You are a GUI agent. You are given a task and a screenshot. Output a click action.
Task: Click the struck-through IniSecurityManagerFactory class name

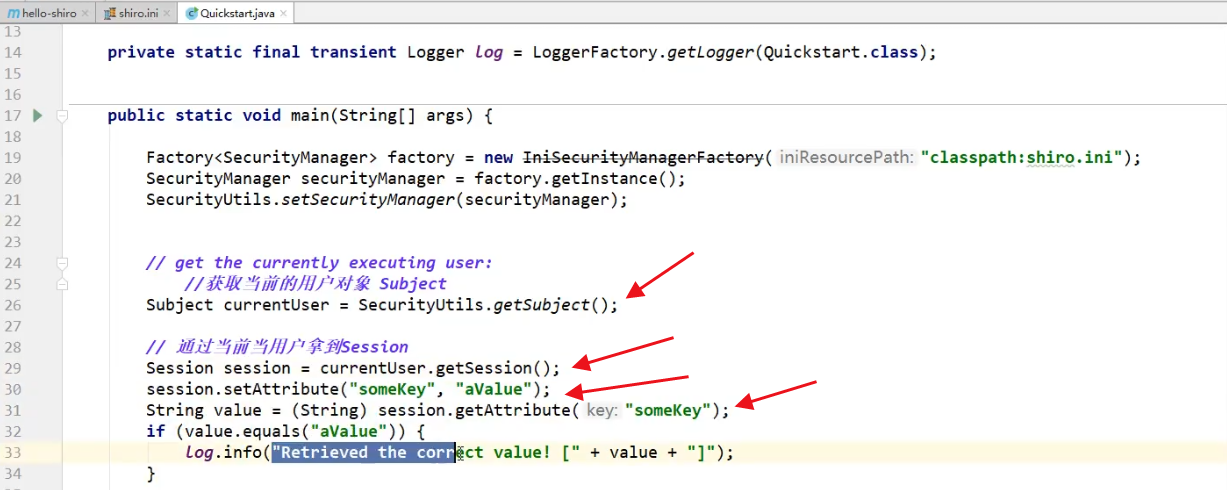(644, 157)
